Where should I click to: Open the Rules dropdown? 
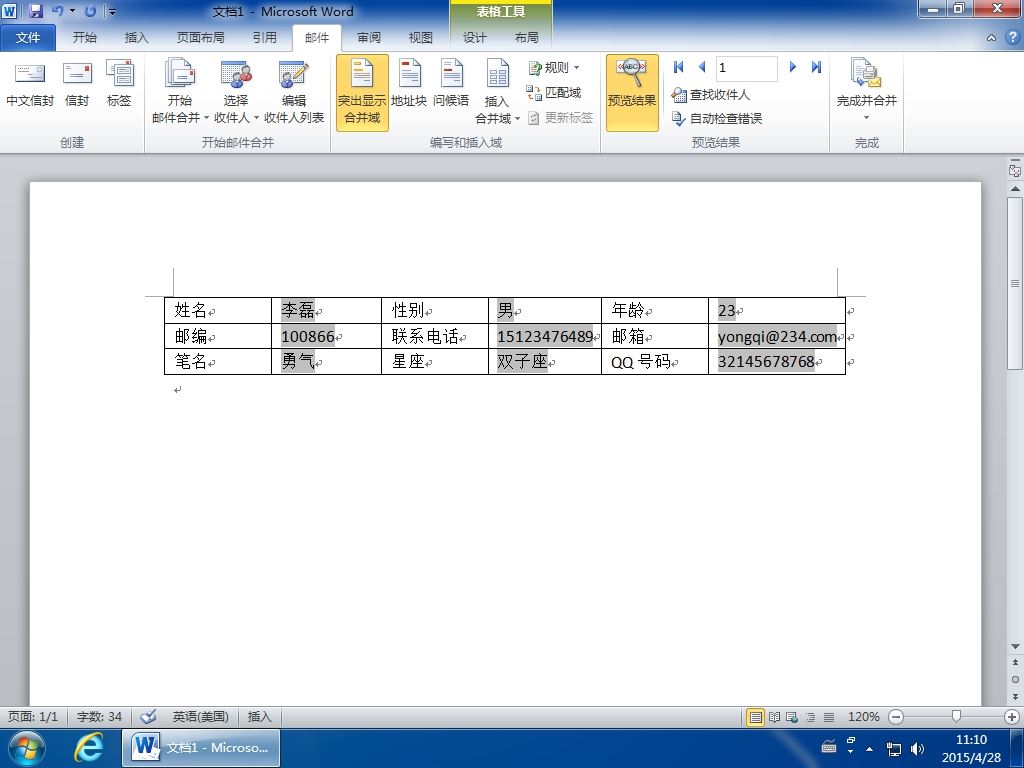(554, 67)
